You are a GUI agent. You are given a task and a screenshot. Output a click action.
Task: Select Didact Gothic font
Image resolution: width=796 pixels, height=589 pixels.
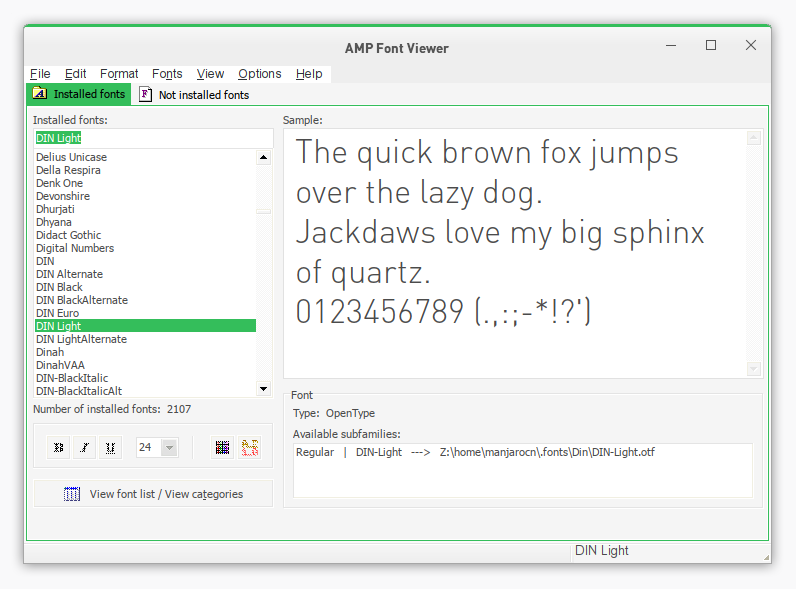pyautogui.click(x=145, y=235)
